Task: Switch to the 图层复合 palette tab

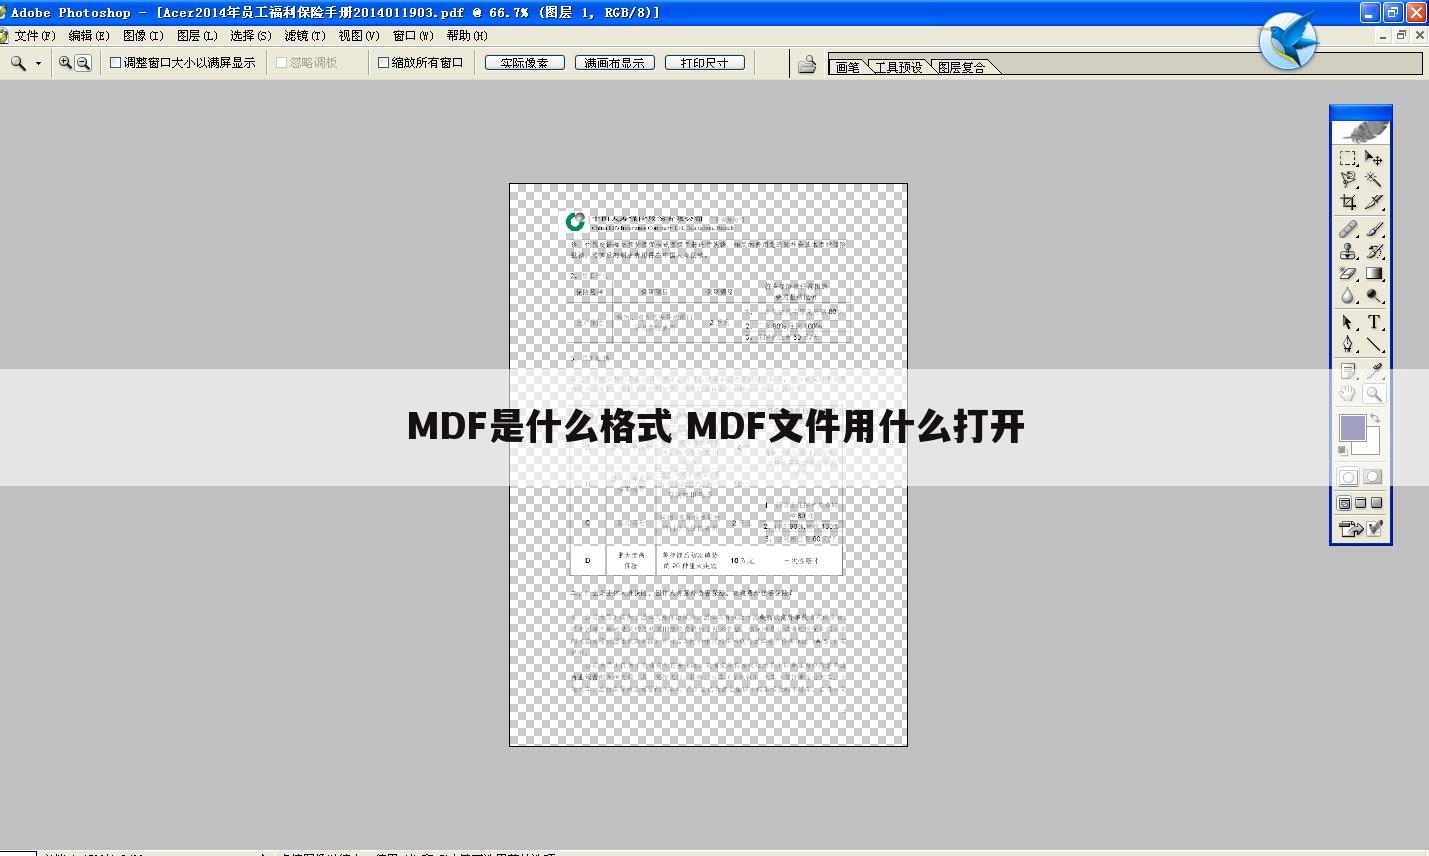Action: [x=962, y=67]
